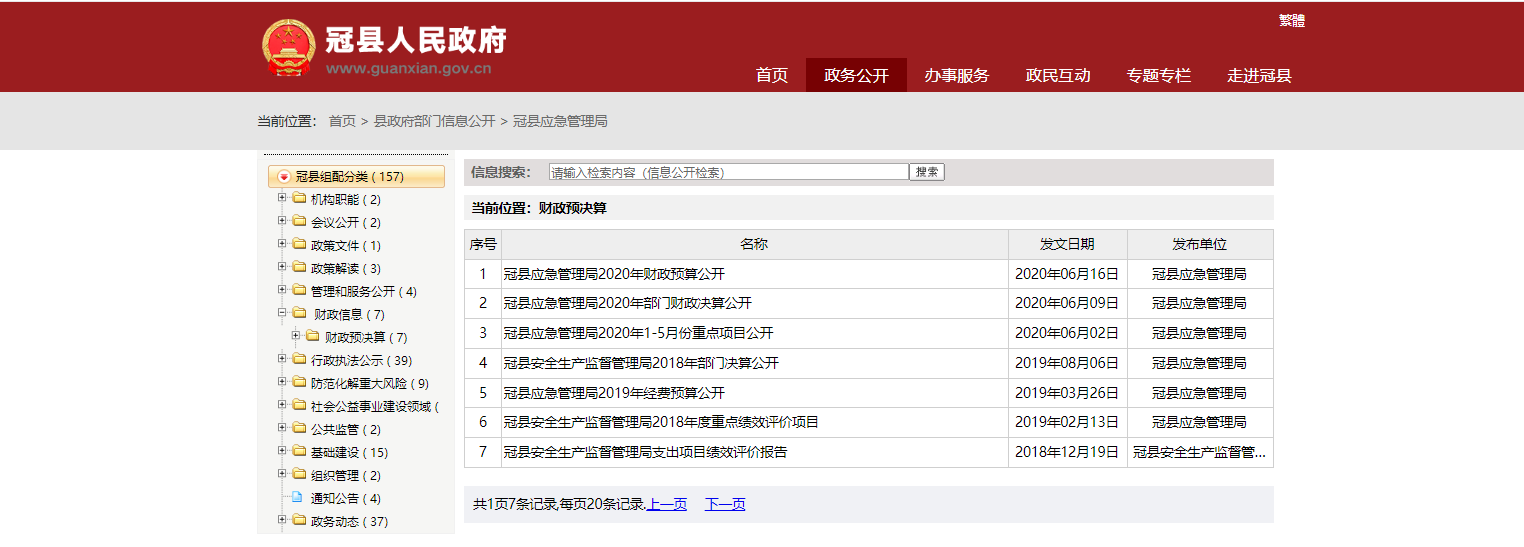
Task: Click the folder icon beside 基础建设
Action: [299, 452]
